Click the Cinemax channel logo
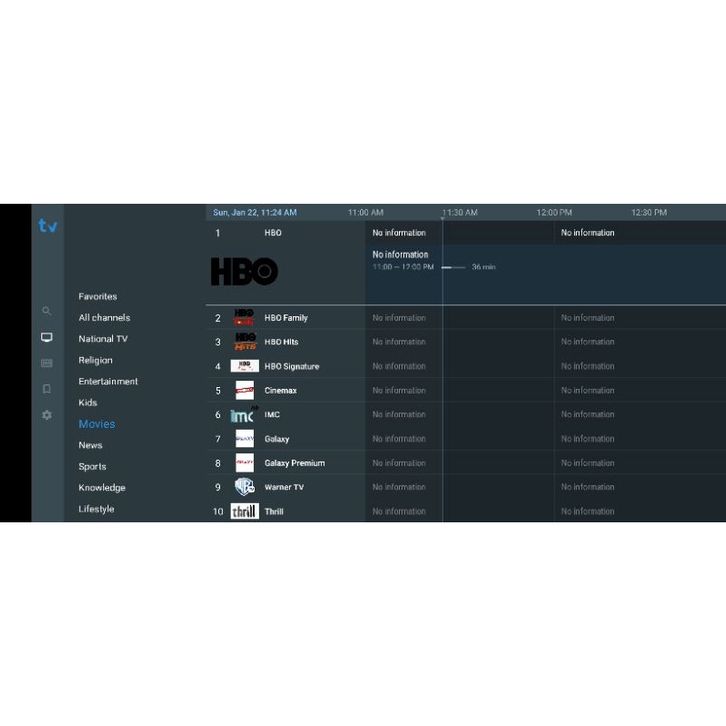The width and height of the screenshot is (726, 726). (x=244, y=390)
